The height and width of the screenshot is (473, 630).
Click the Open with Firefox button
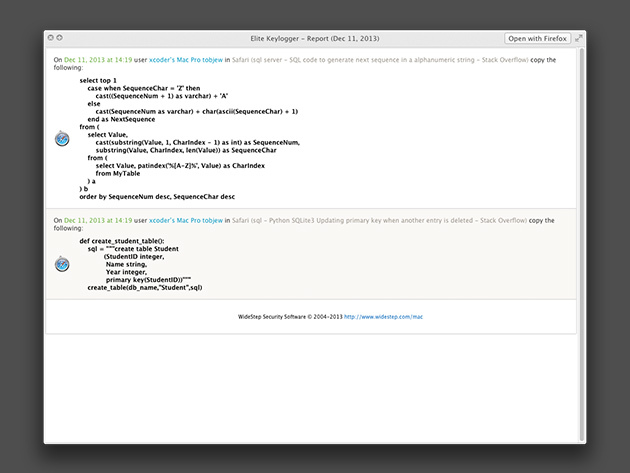[537, 38]
